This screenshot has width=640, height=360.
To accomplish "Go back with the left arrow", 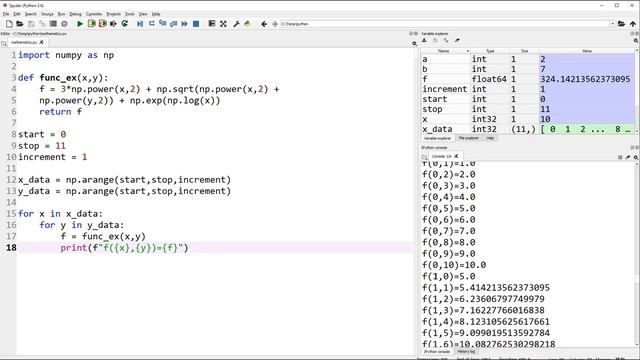I will point(264,24).
